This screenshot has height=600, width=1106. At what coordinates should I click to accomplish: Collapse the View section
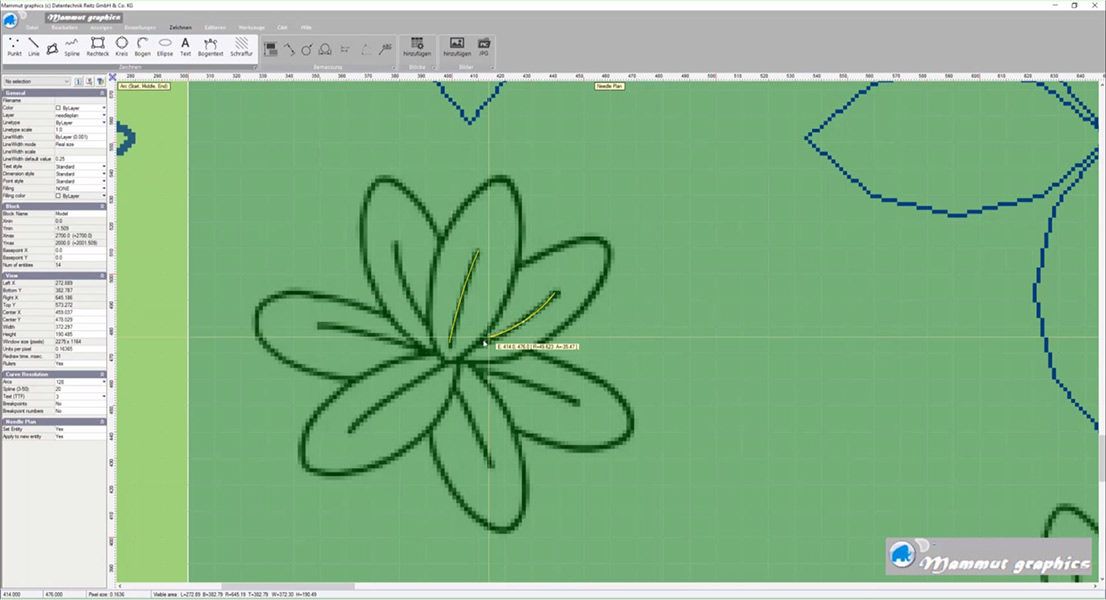[x=102, y=276]
